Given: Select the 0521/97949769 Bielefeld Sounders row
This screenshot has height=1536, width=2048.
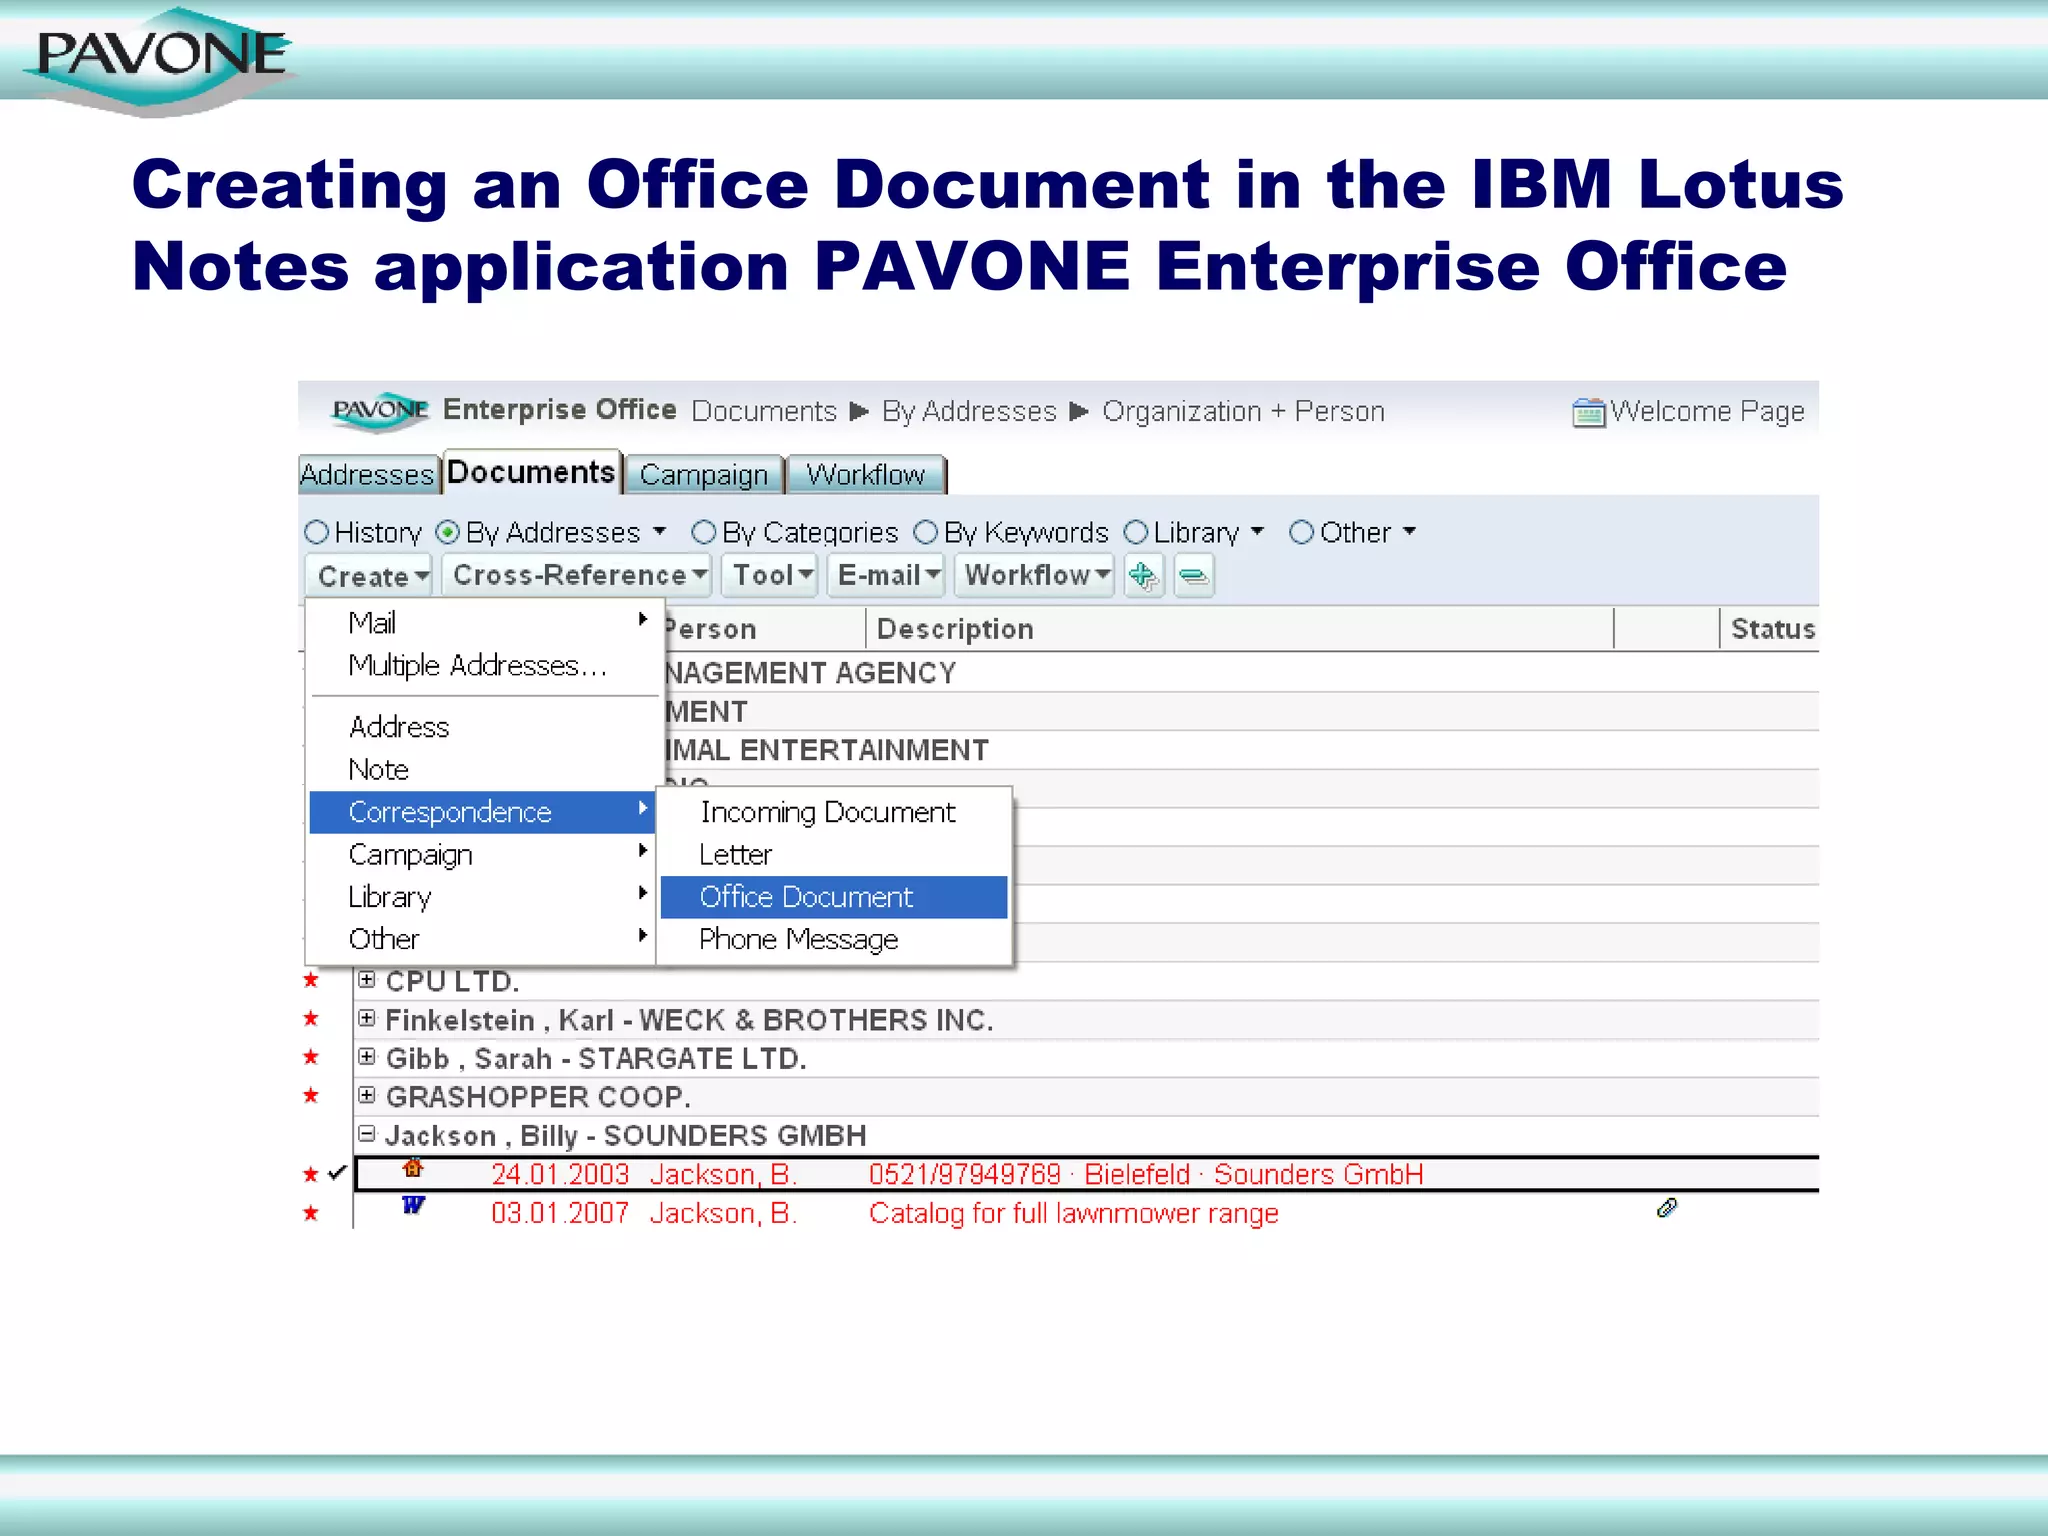Looking at the screenshot, I should pos(1087,1174).
